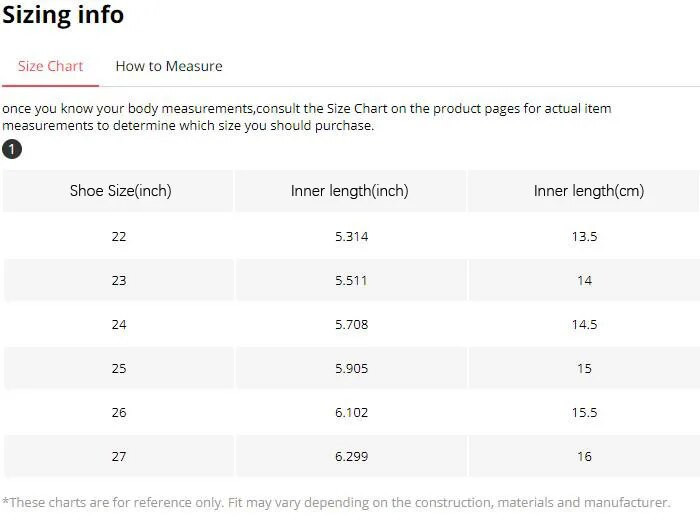Click the Sizing info heading

coord(63,15)
